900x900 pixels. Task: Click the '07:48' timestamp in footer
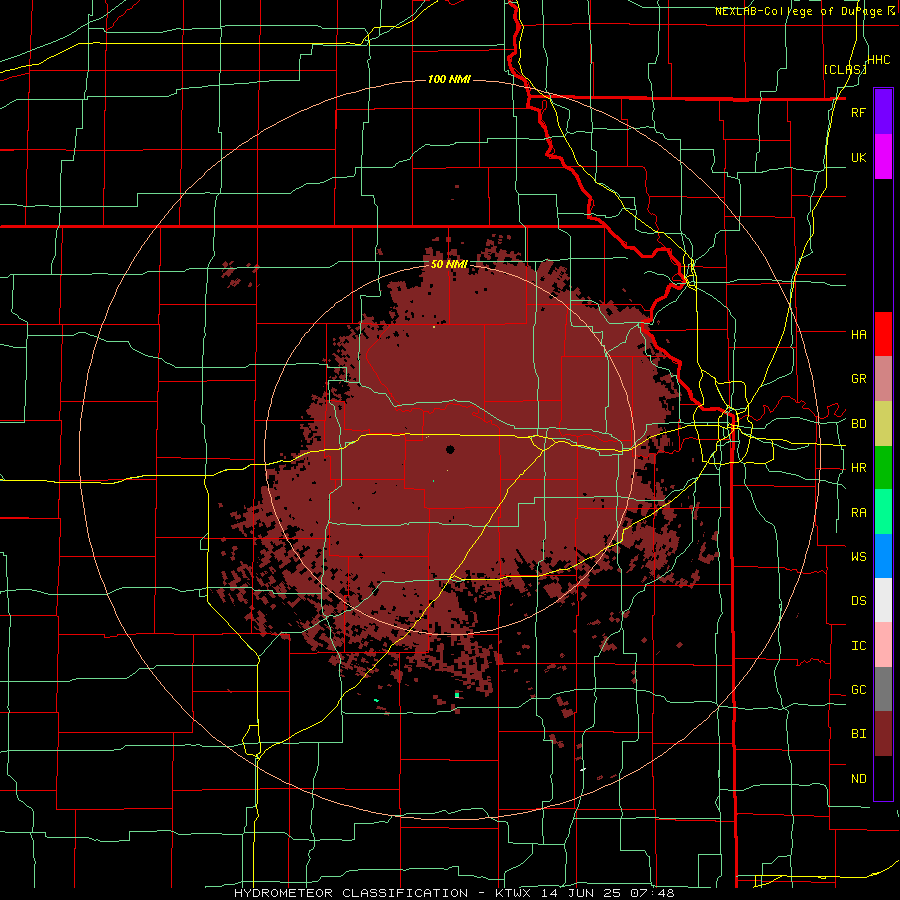[x=655, y=893]
